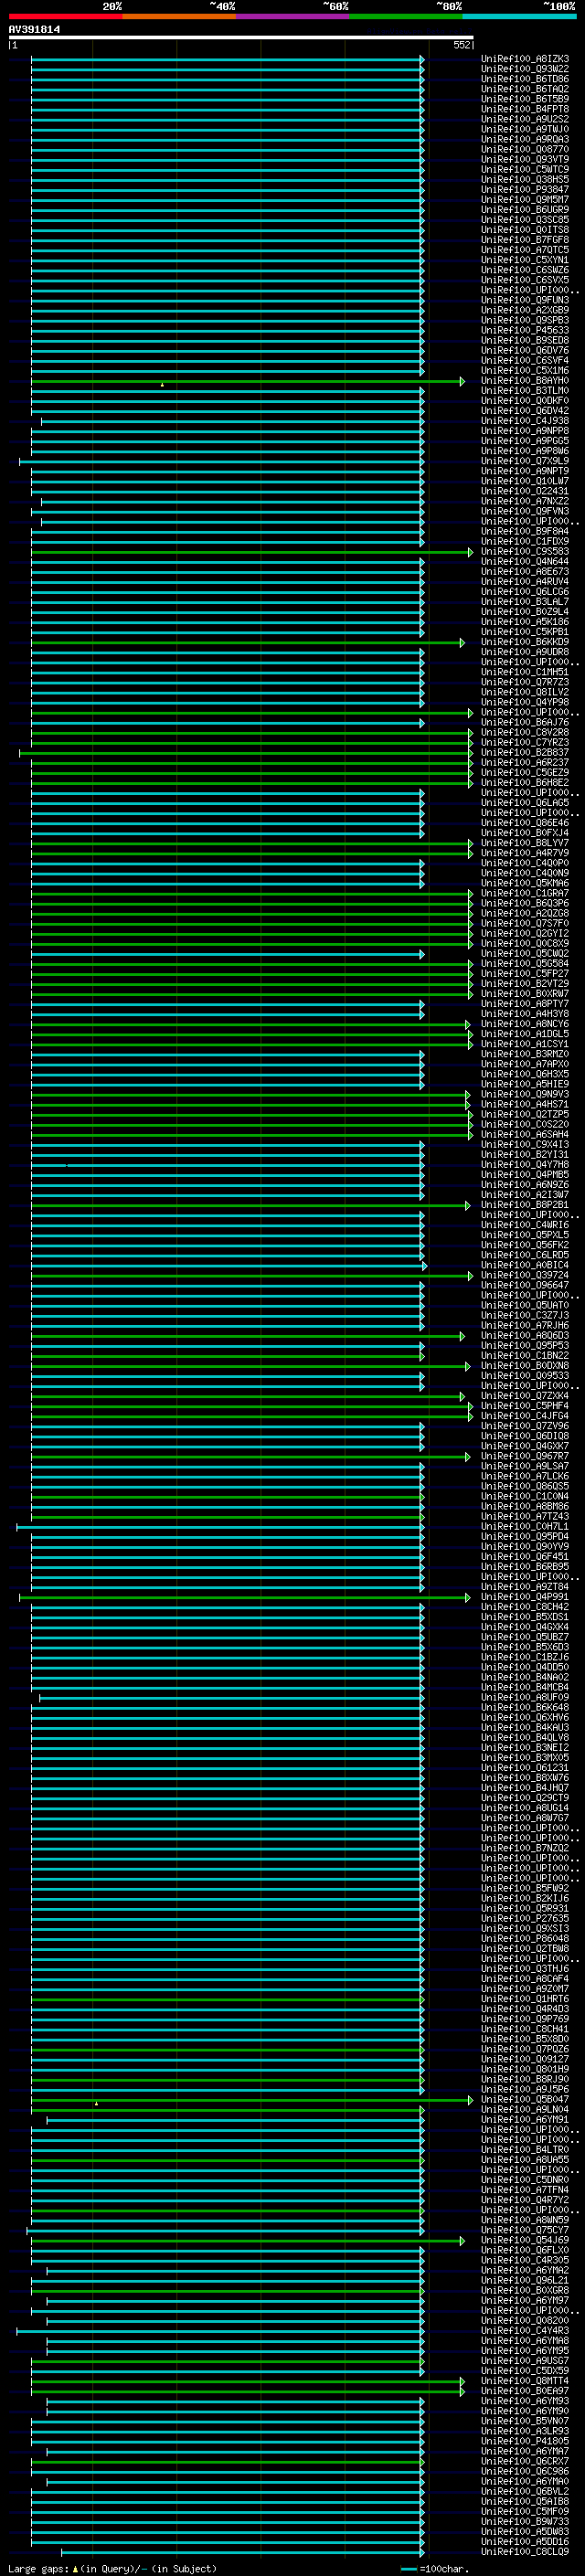Select hit label UniRef100_Q08200
This screenshot has width=585, height=2576.
click(x=525, y=2320)
